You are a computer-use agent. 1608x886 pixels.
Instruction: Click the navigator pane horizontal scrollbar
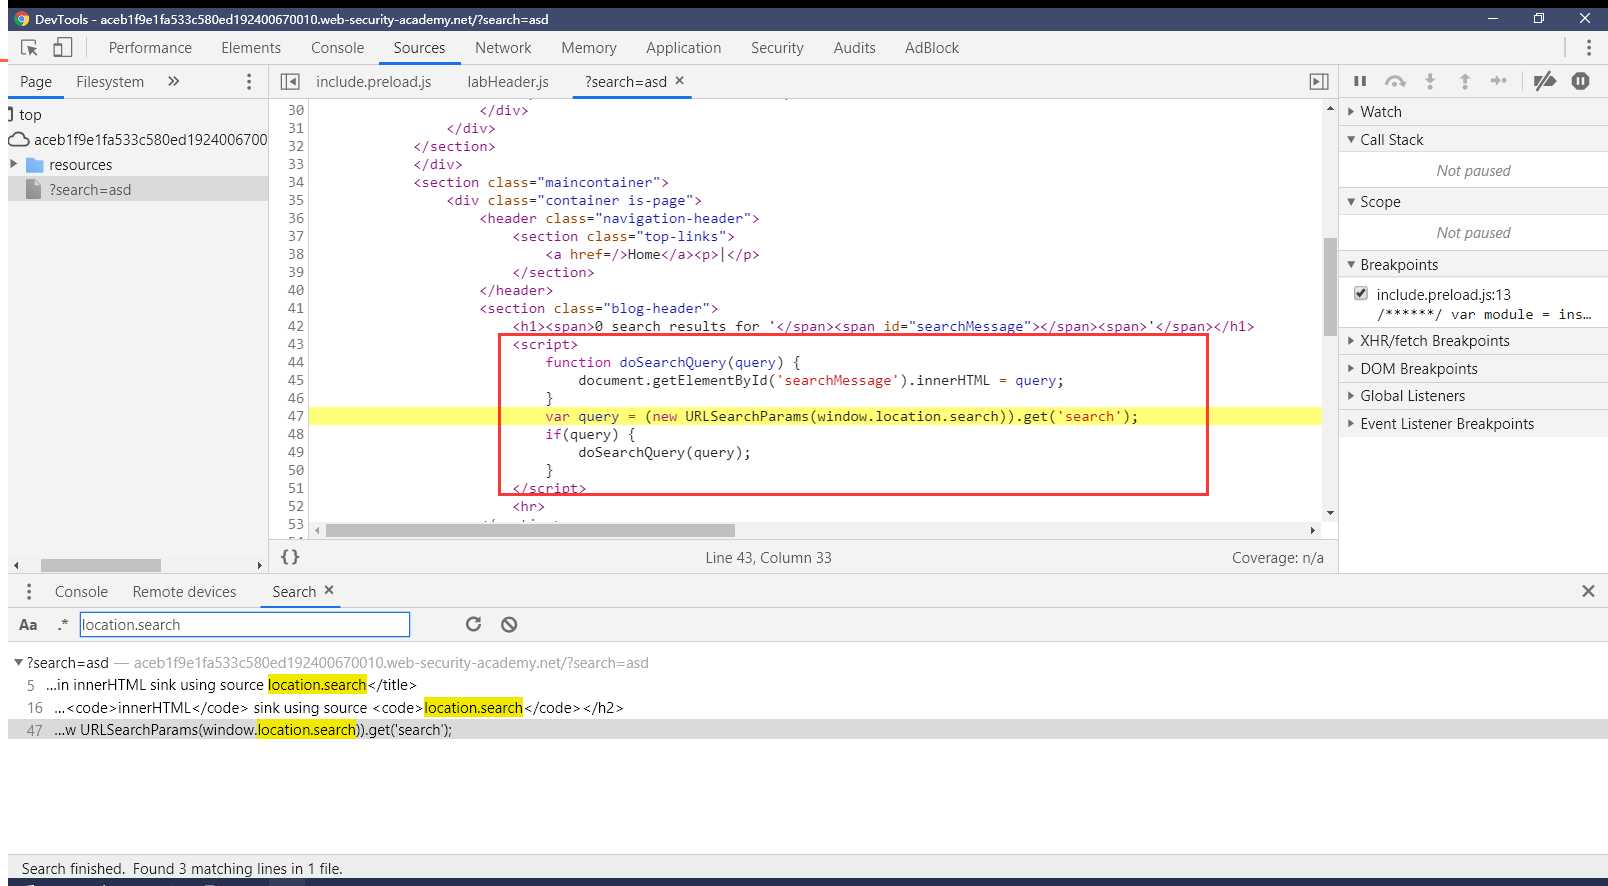tap(100, 565)
